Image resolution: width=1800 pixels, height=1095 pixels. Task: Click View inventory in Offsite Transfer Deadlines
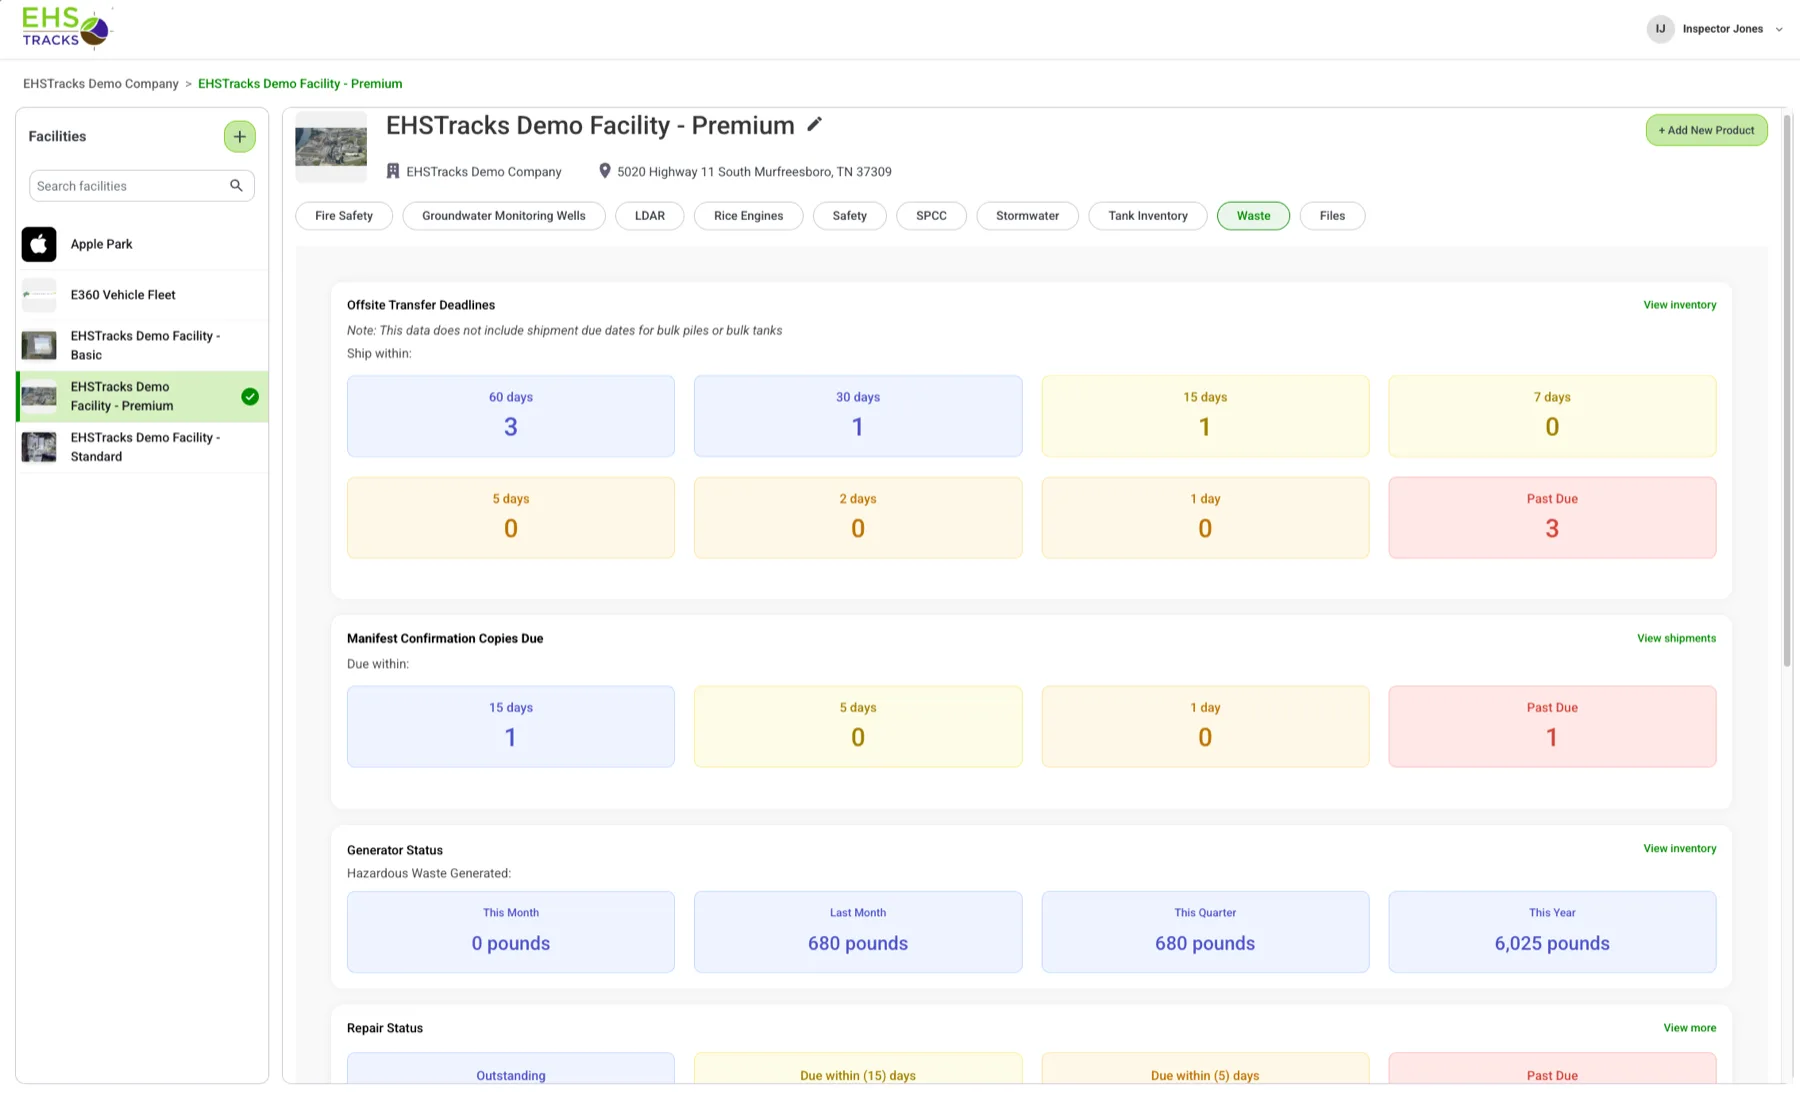tap(1679, 305)
